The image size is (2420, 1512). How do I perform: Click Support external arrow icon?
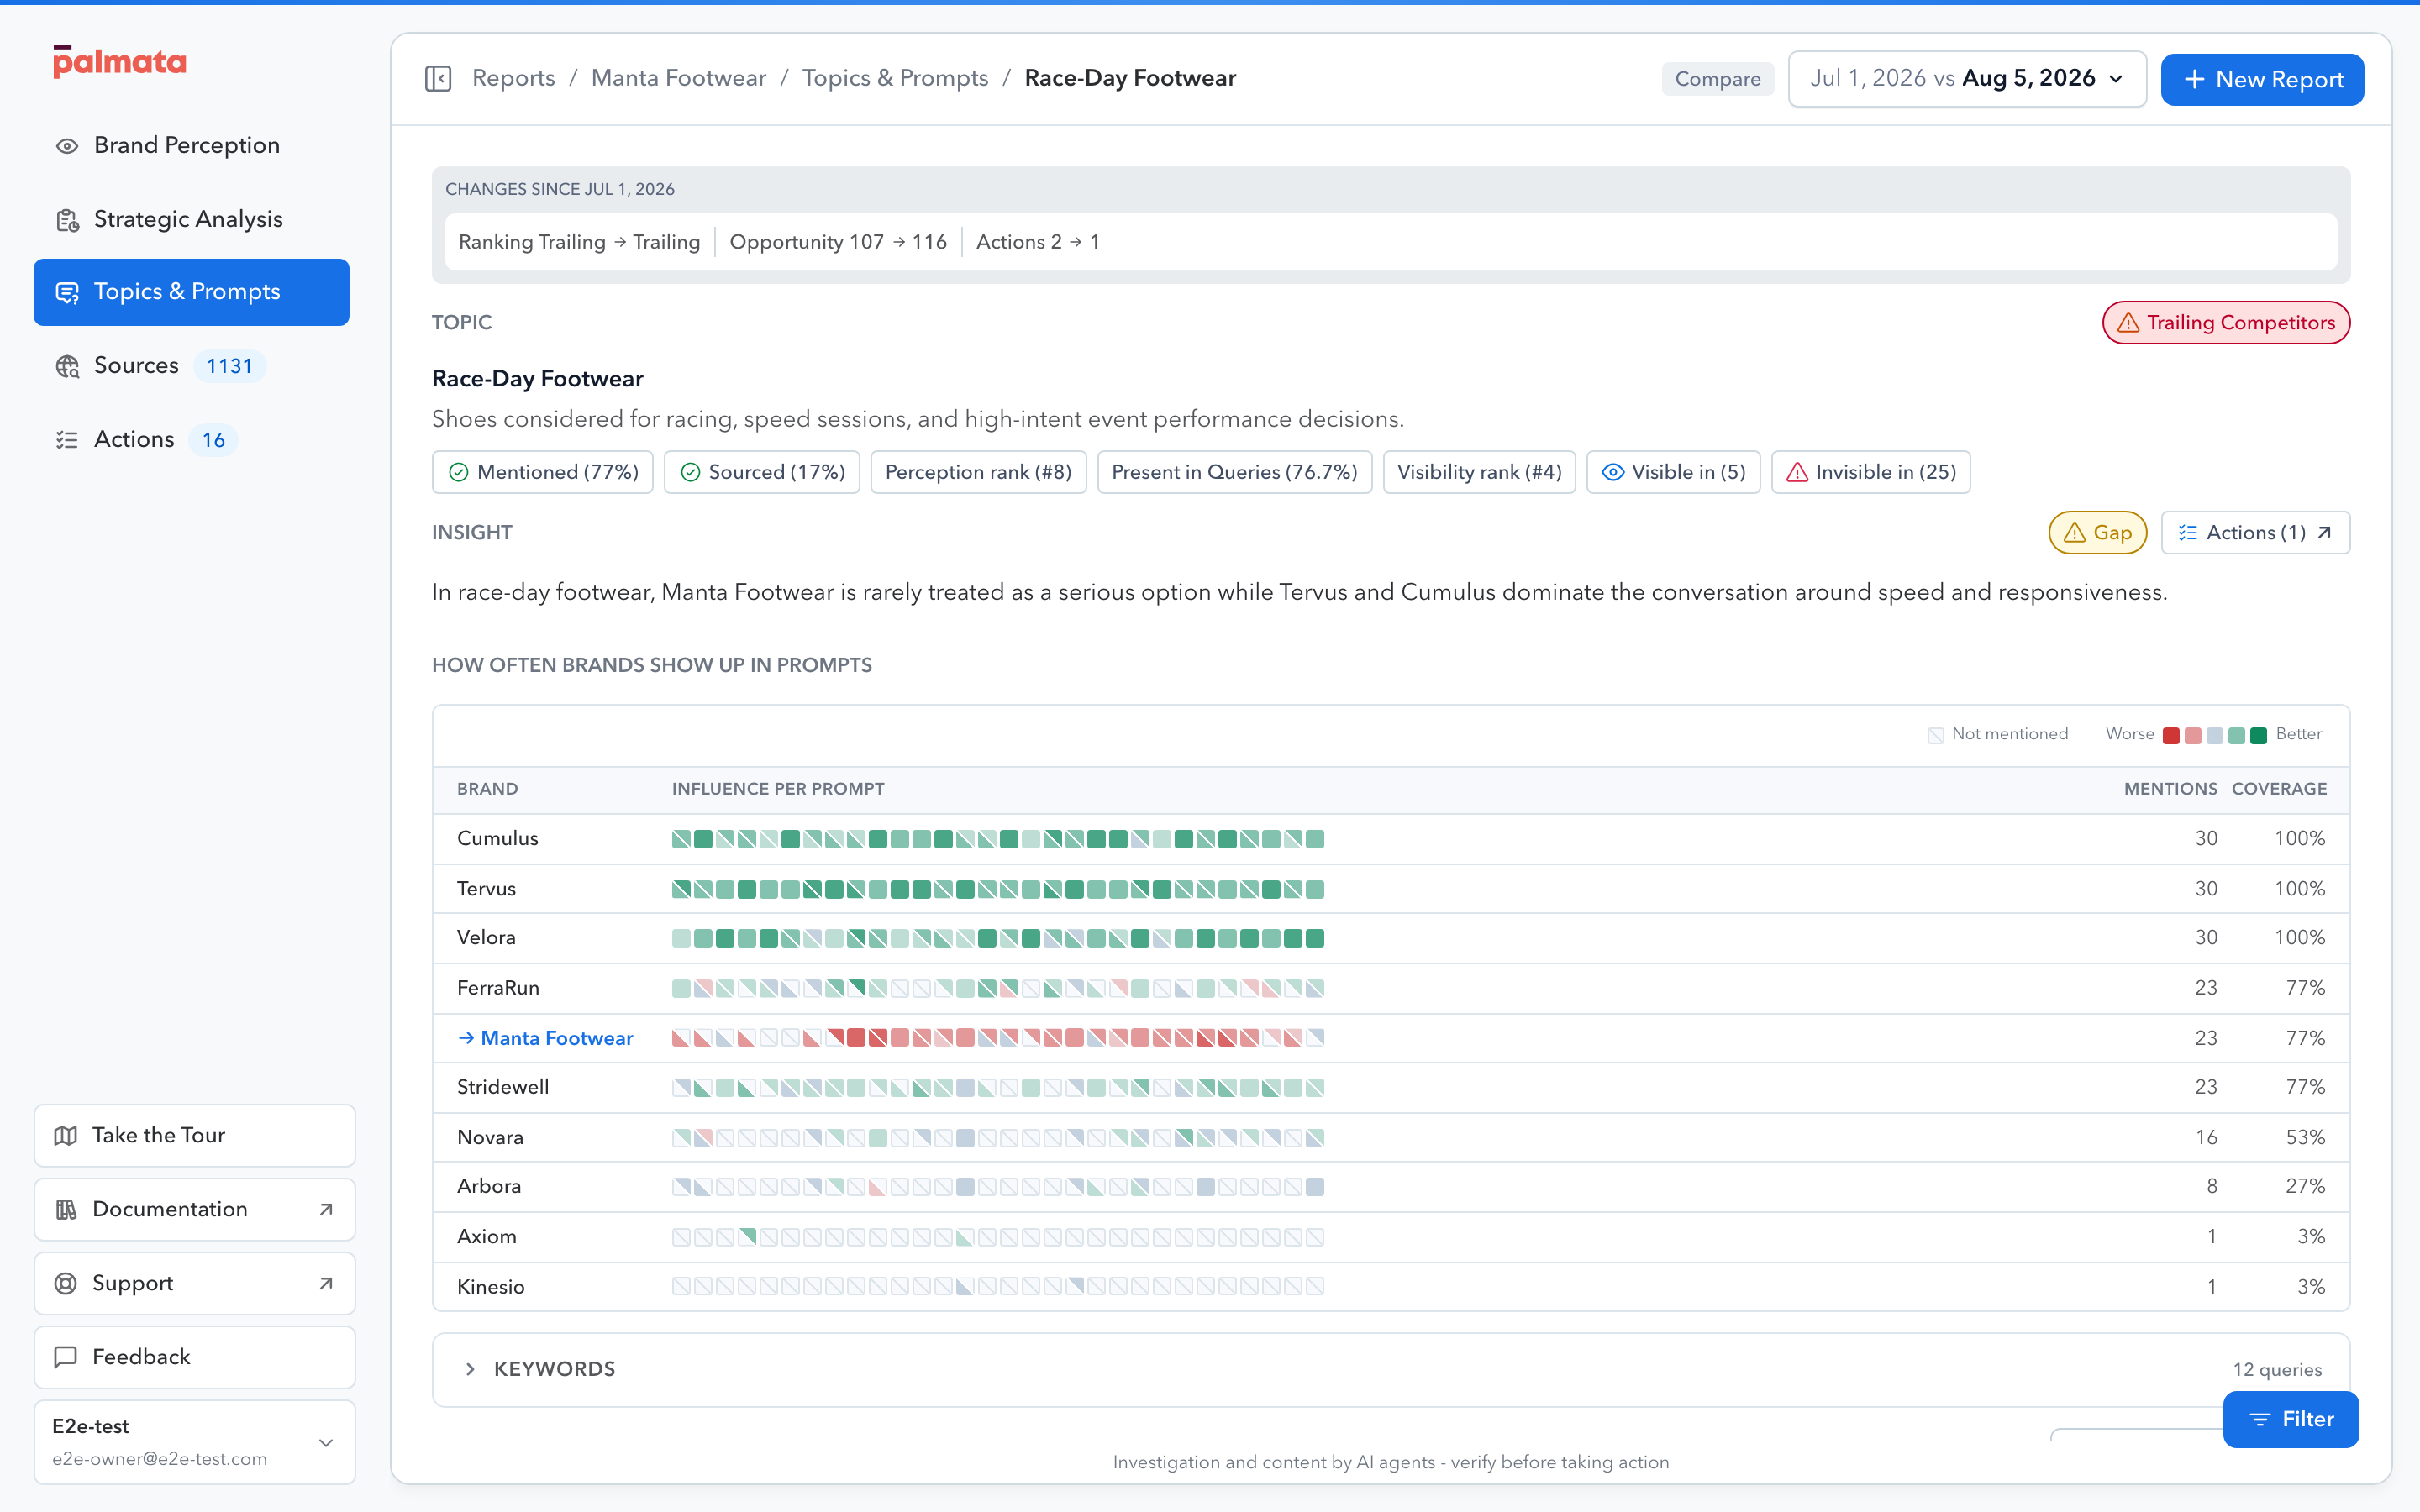[326, 1284]
